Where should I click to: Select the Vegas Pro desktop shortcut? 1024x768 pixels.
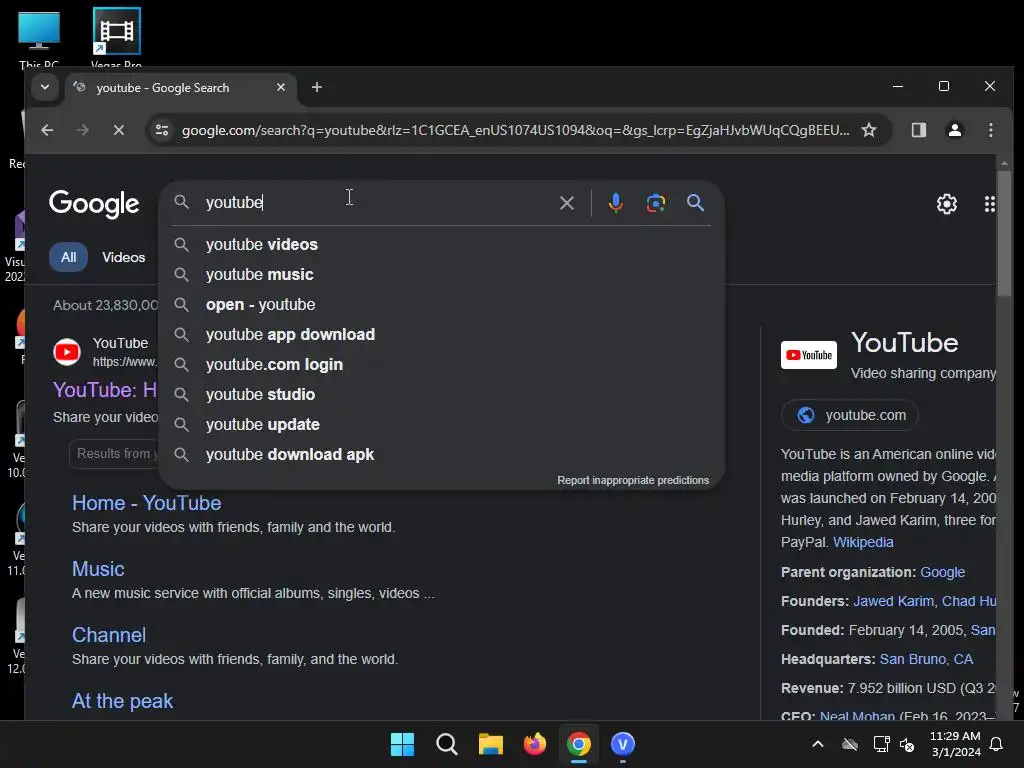[116, 38]
